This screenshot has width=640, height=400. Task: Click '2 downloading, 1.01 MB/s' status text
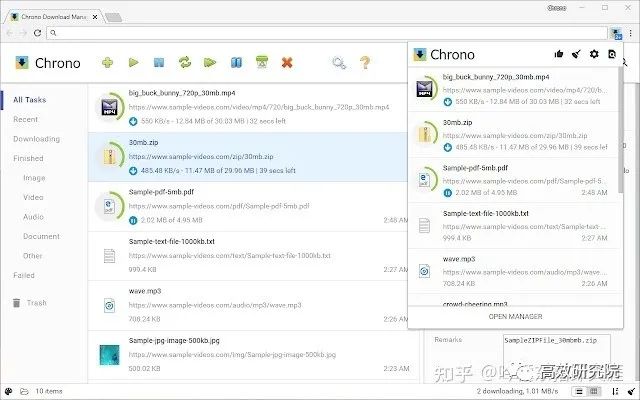click(x=517, y=391)
